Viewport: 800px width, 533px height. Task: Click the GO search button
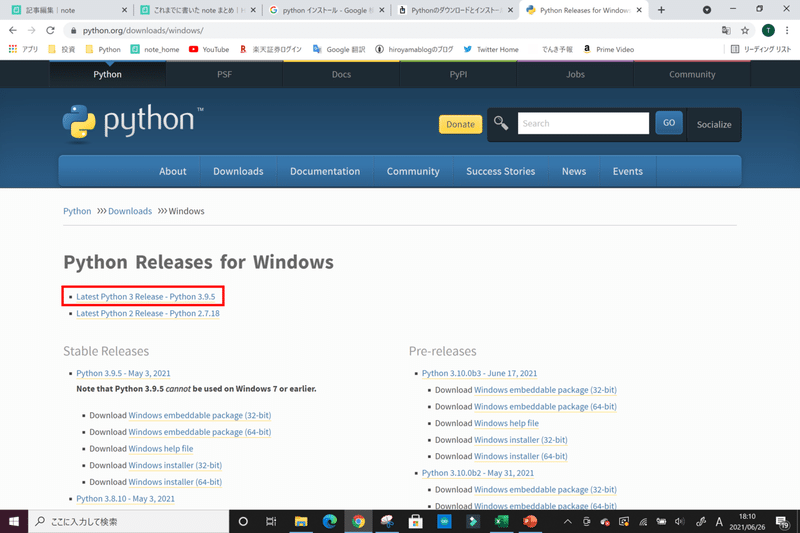pyautogui.click(x=669, y=123)
